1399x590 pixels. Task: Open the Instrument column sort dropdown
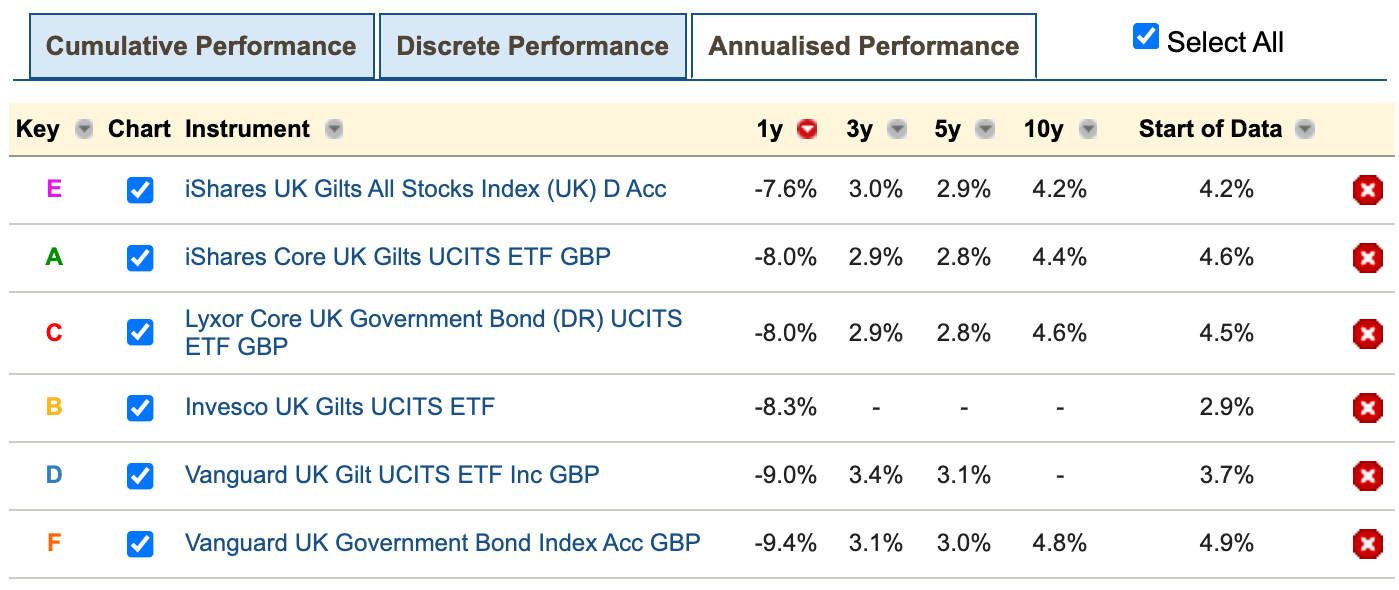tap(334, 129)
